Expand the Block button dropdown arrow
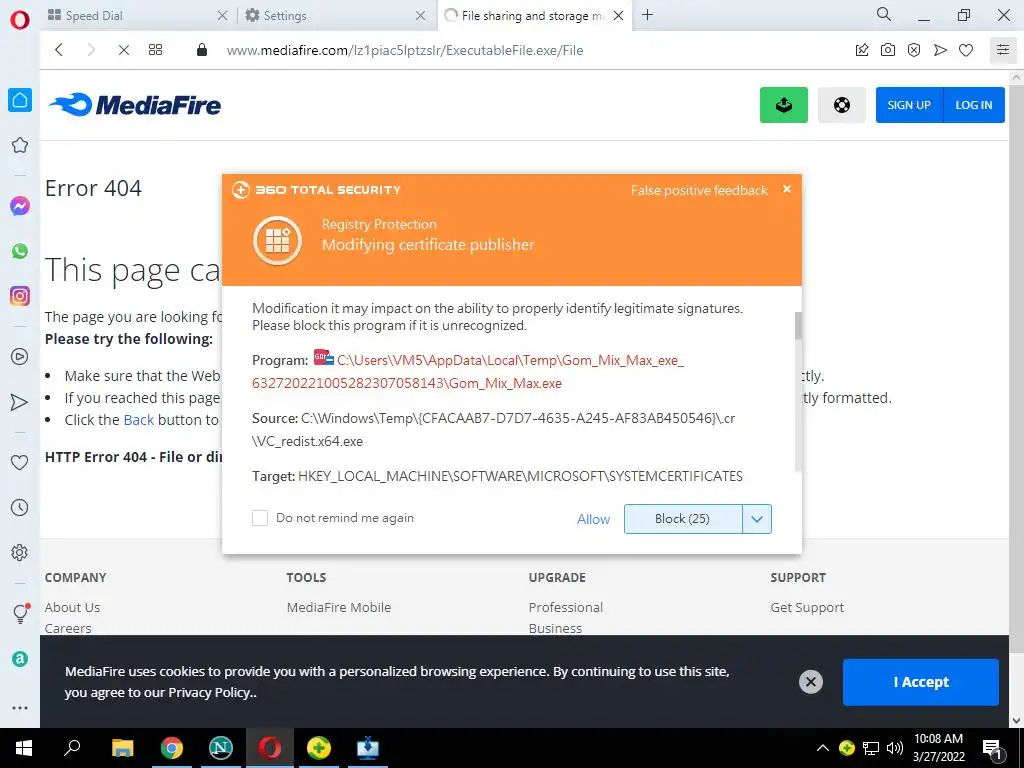1024x768 pixels. point(757,519)
